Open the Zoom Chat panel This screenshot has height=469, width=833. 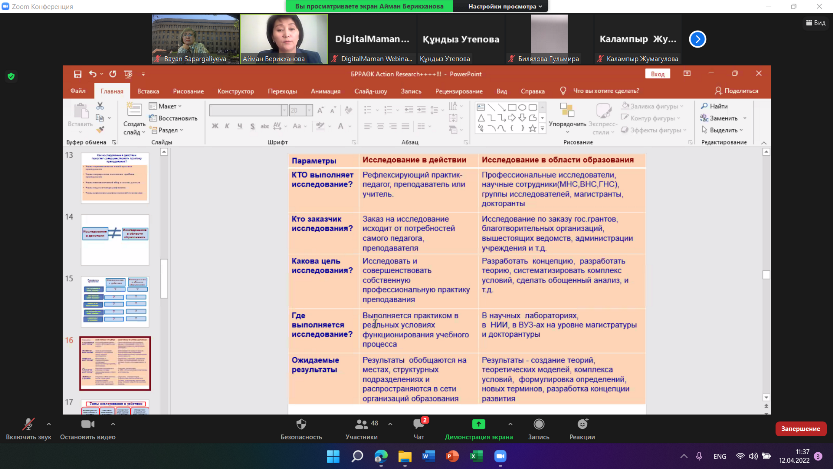pyautogui.click(x=419, y=426)
